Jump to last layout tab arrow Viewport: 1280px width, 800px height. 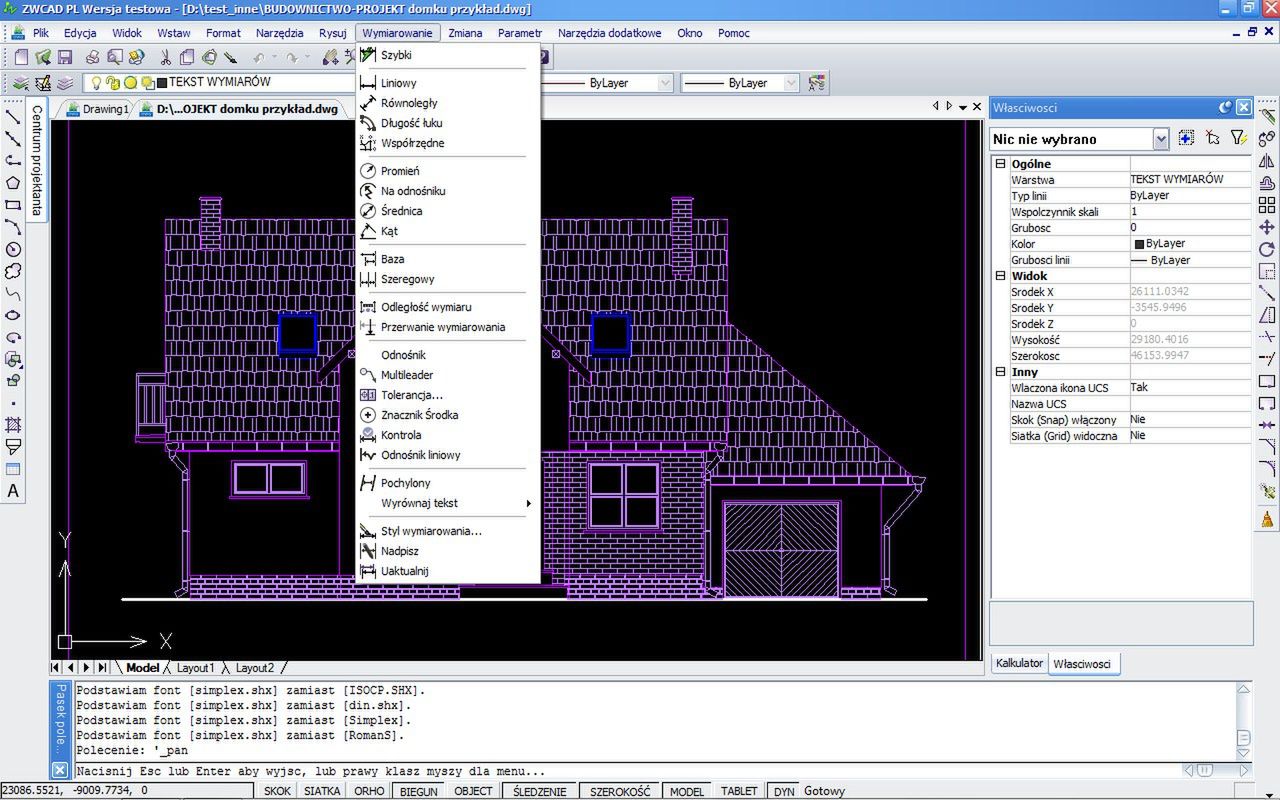coord(103,668)
